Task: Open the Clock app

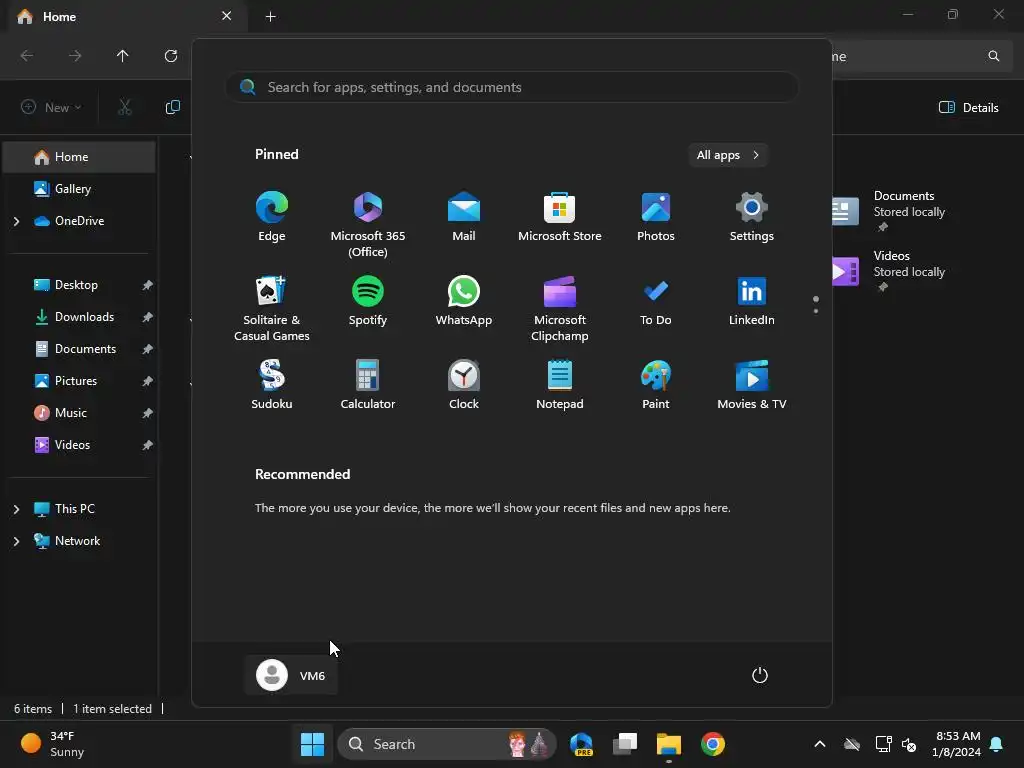Action: click(x=464, y=385)
